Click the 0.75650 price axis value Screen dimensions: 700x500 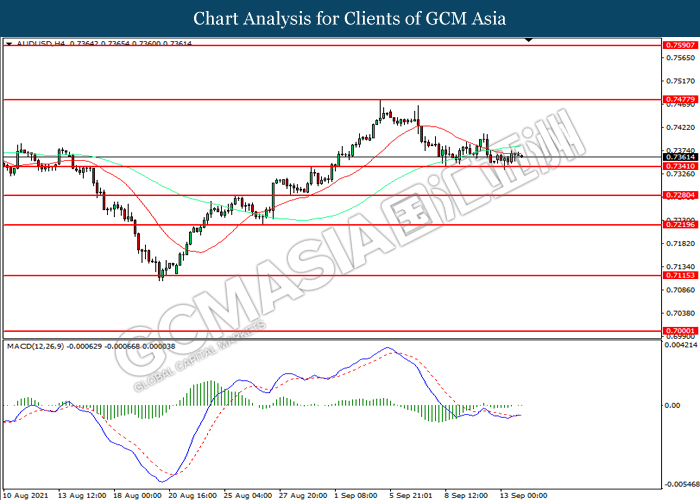tap(681, 58)
